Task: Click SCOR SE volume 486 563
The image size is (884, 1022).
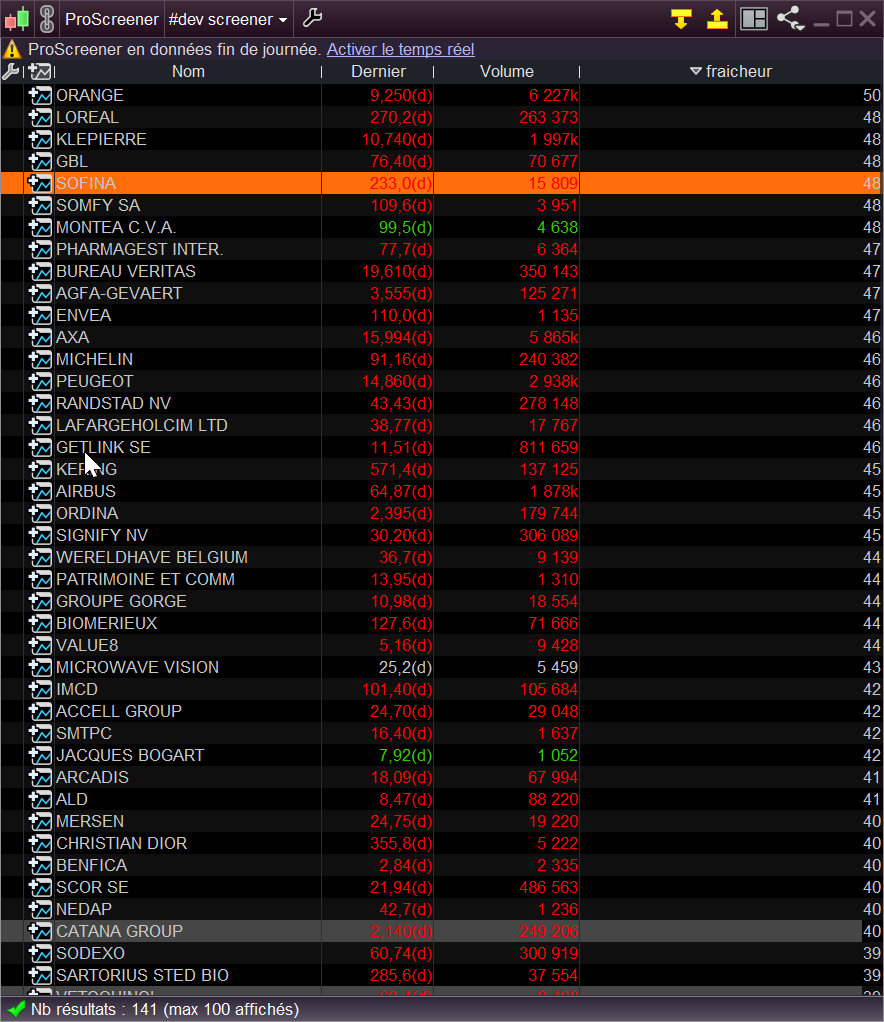Action: tap(548, 887)
